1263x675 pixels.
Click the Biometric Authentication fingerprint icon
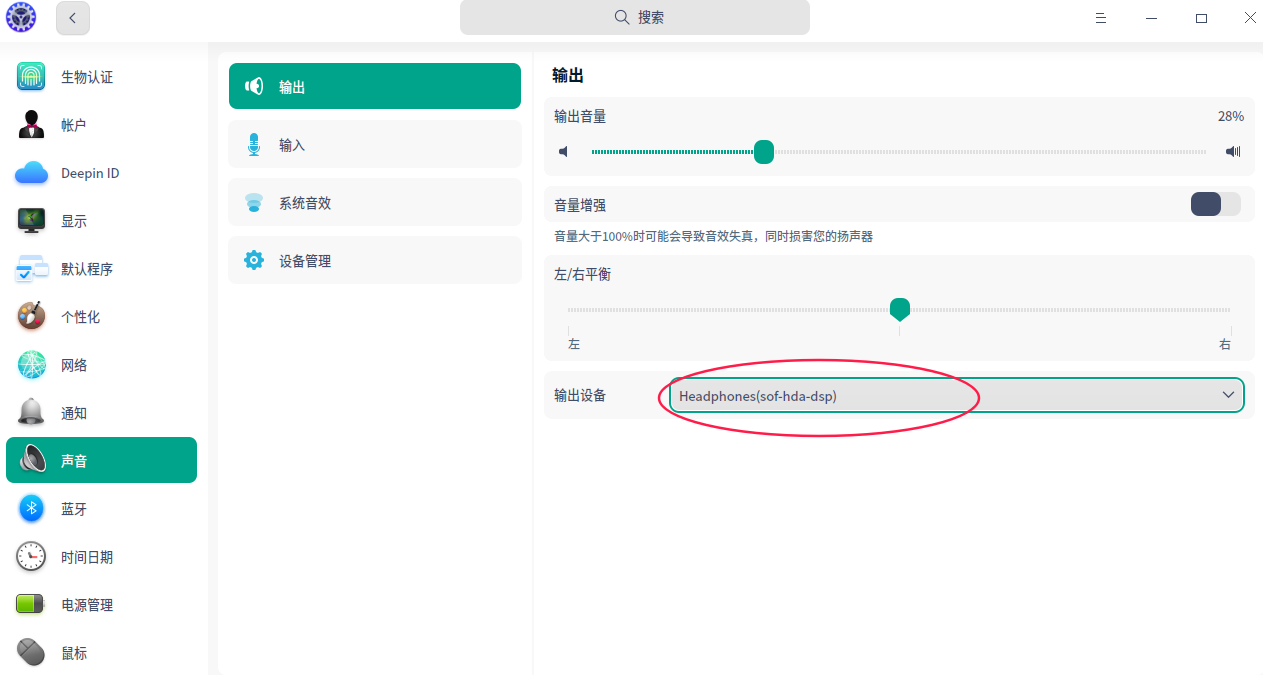click(x=31, y=77)
